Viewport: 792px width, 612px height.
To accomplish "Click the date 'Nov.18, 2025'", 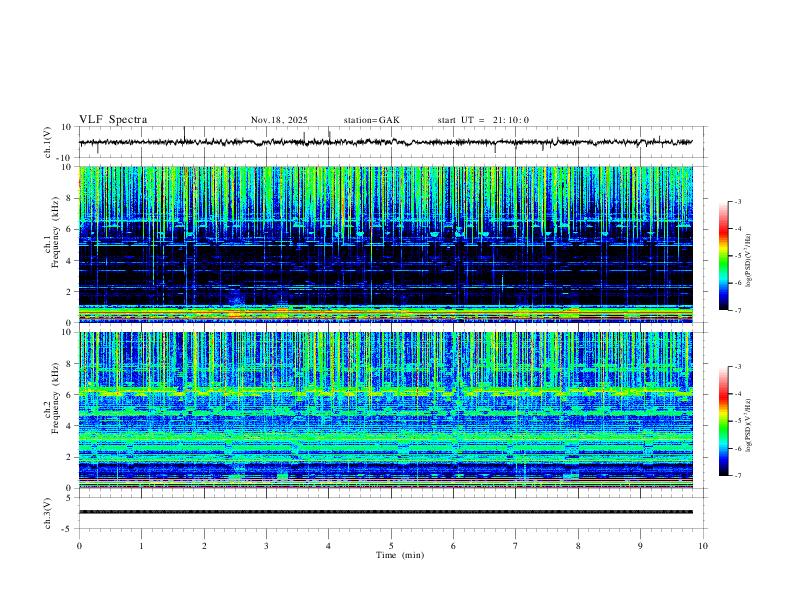I will [x=279, y=120].
